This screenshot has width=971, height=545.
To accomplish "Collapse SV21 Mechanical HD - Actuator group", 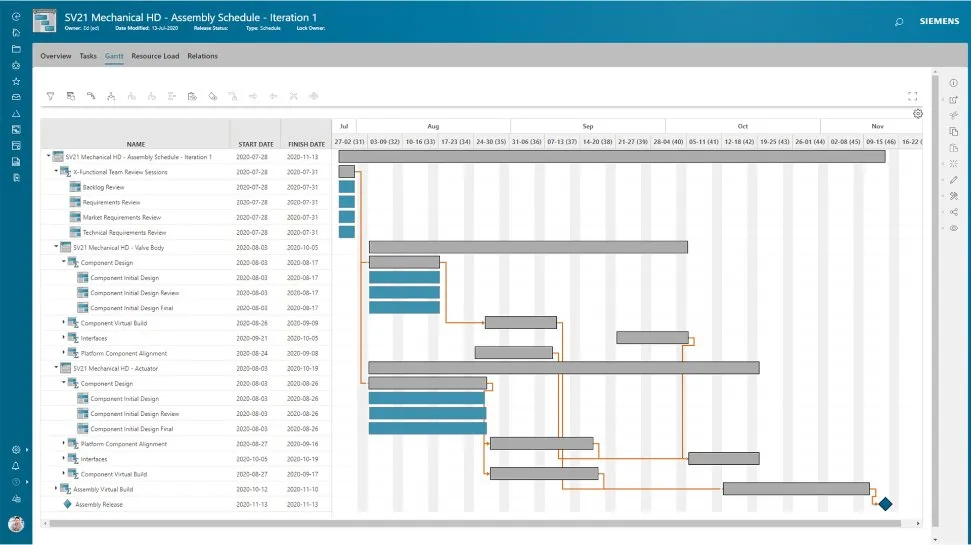I will [48, 368].
